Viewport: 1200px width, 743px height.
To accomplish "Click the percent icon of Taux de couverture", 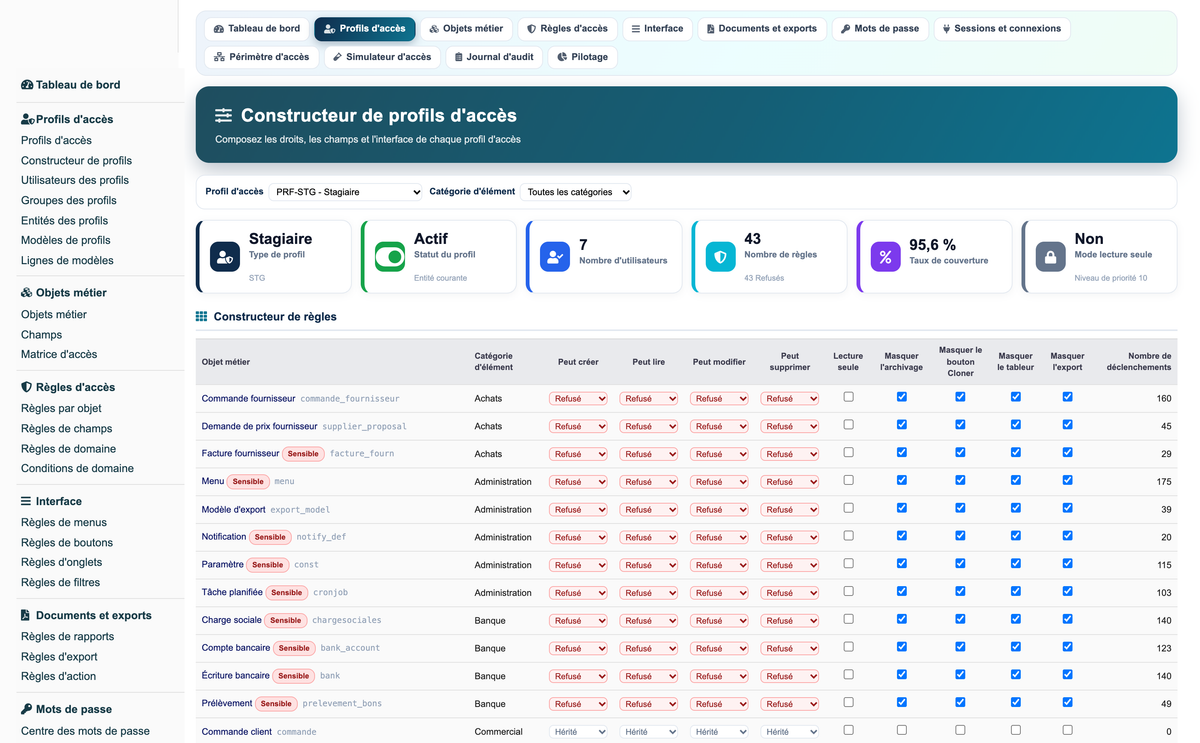I will click(x=885, y=257).
